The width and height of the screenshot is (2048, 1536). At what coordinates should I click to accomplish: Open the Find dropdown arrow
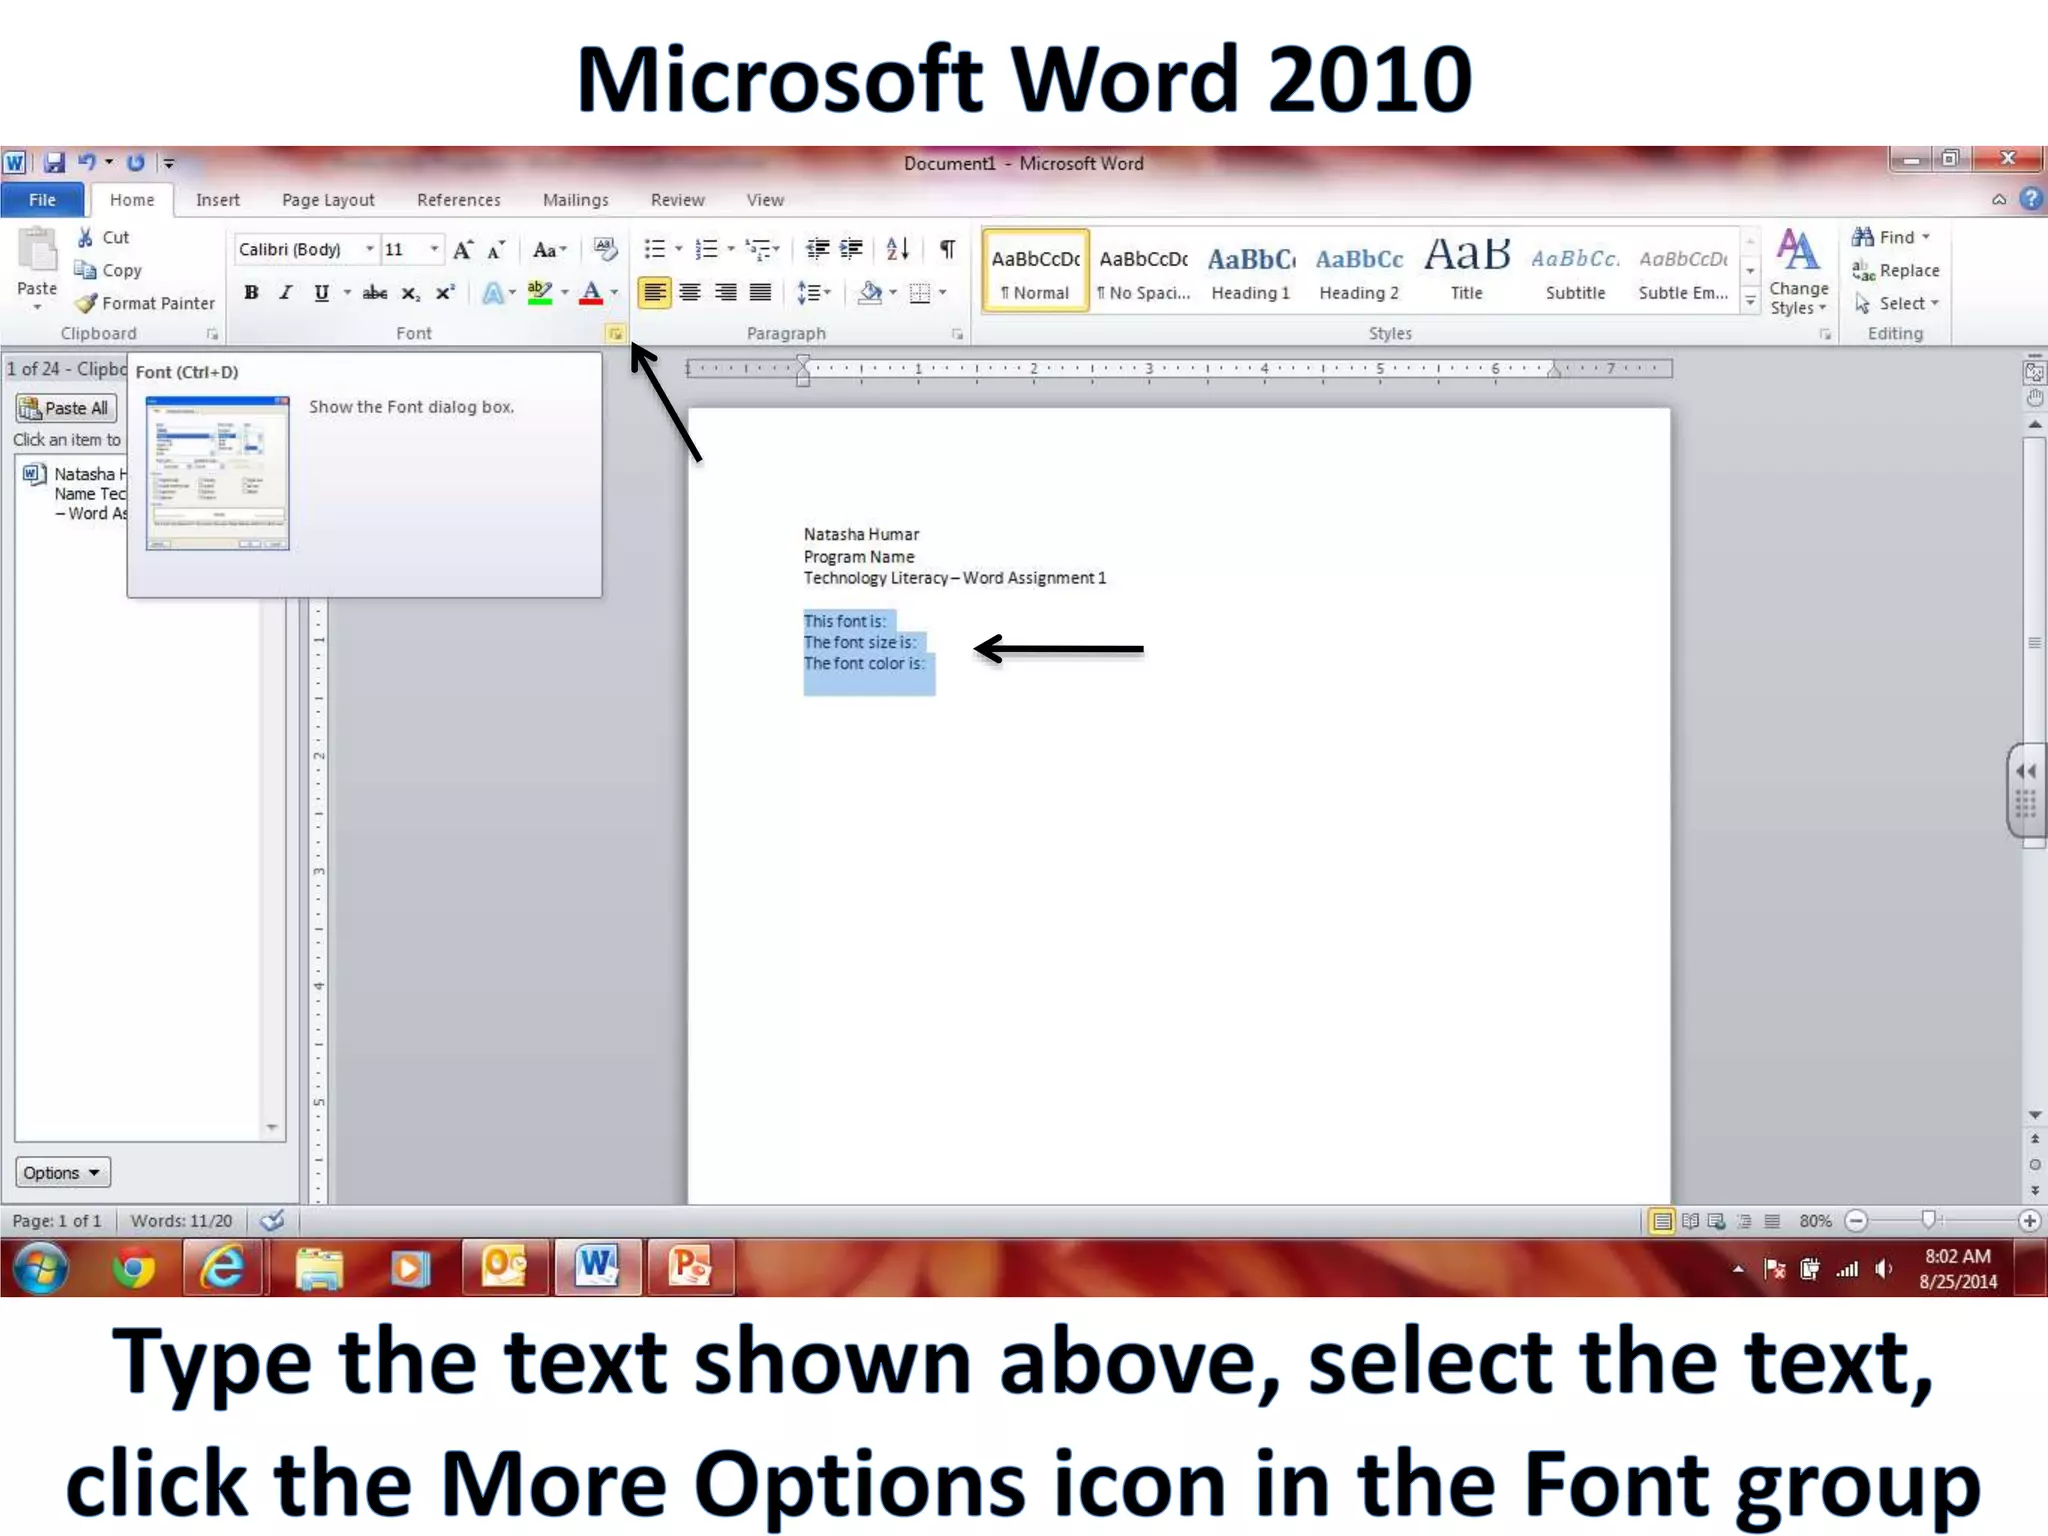(x=1925, y=237)
